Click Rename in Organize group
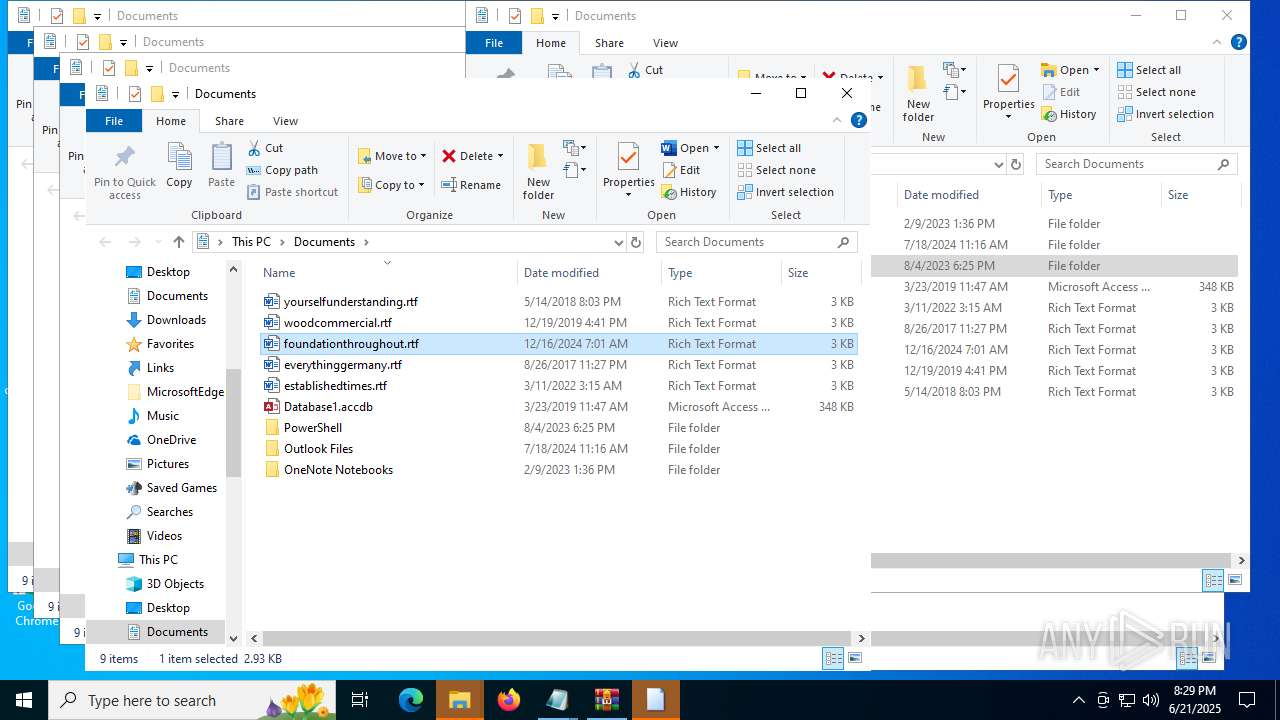This screenshot has width=1280, height=720. click(x=471, y=185)
